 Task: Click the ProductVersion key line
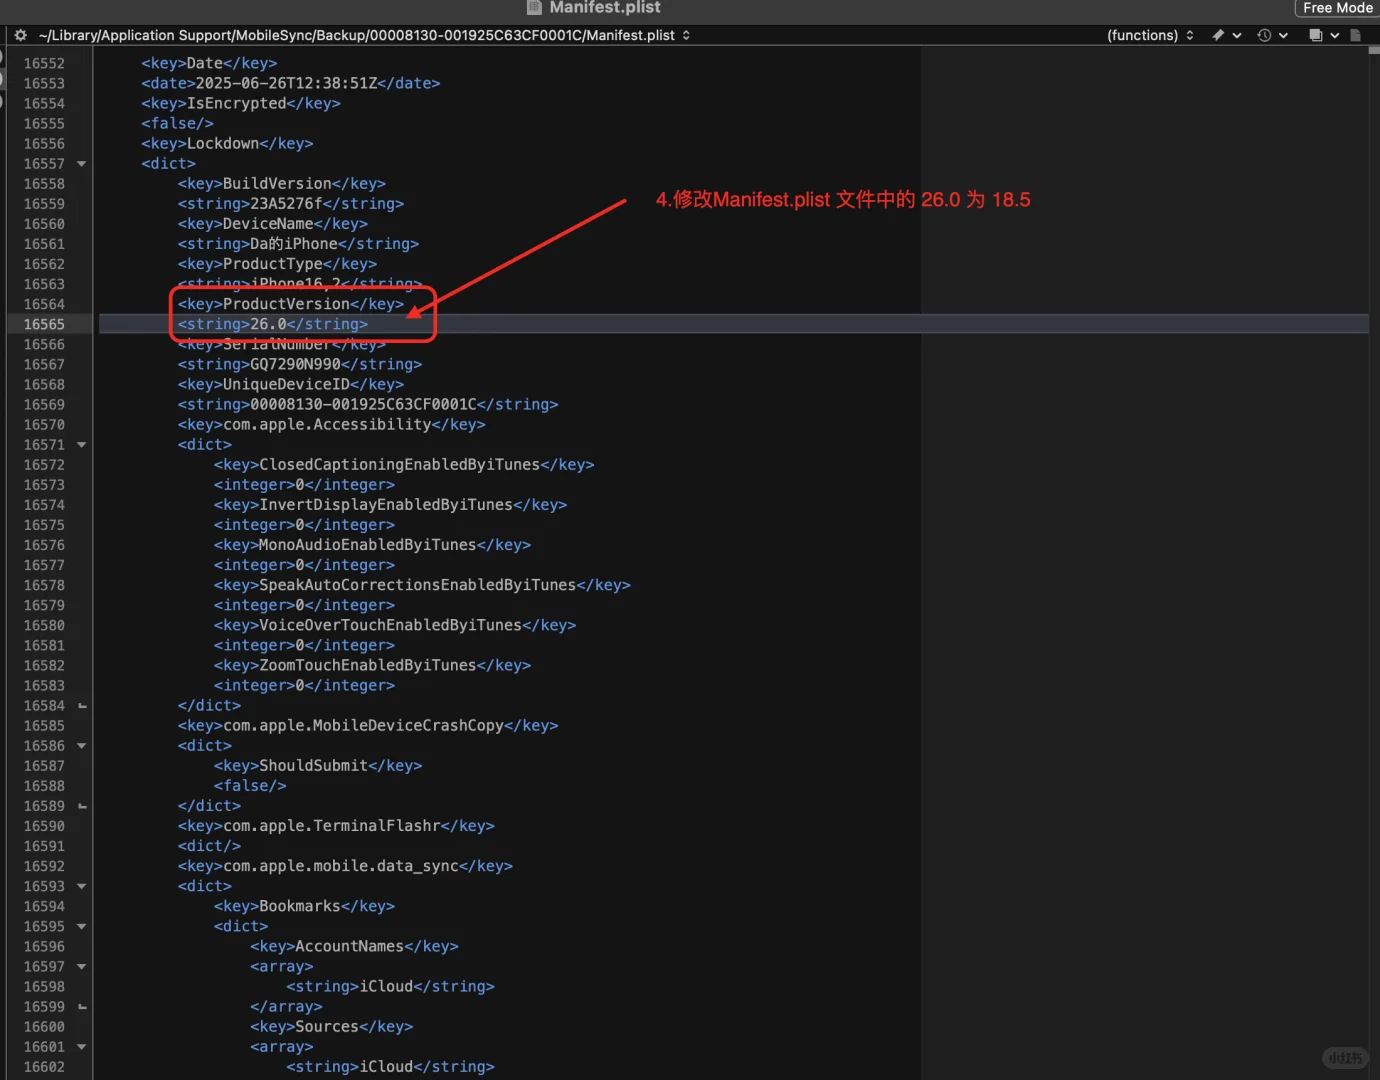click(x=291, y=304)
